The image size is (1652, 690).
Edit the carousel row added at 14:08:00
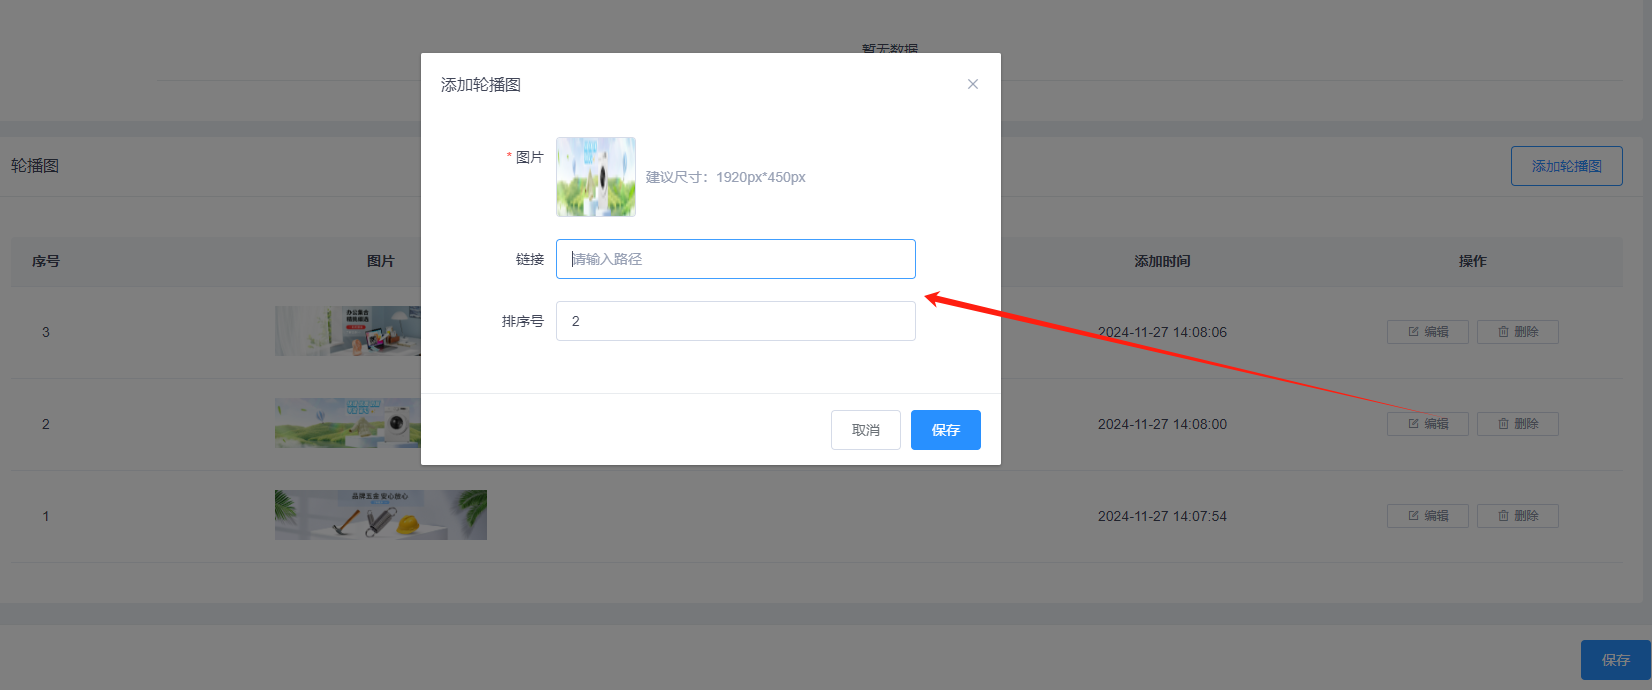pyautogui.click(x=1427, y=424)
